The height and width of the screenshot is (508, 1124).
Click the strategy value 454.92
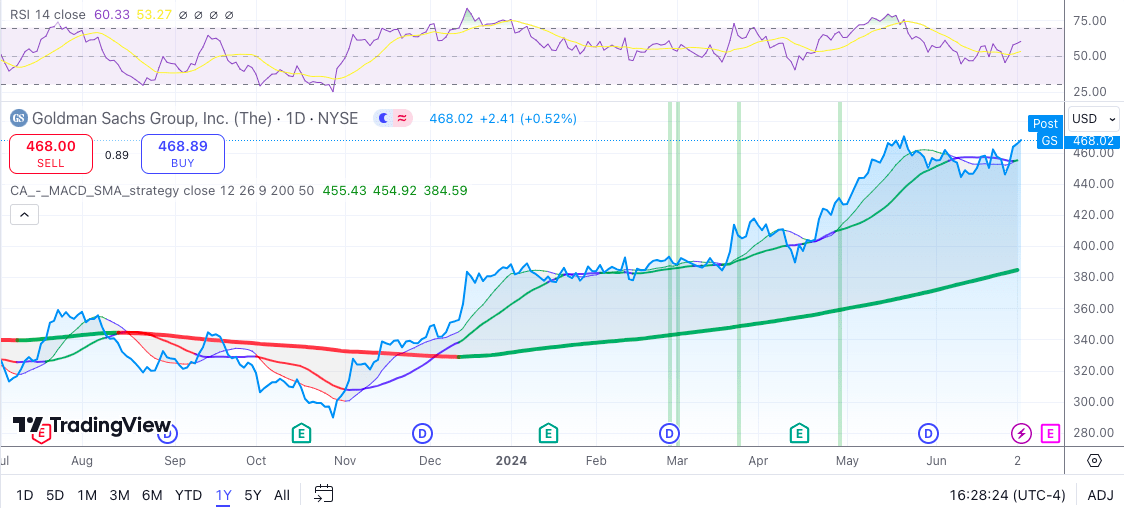pos(394,191)
